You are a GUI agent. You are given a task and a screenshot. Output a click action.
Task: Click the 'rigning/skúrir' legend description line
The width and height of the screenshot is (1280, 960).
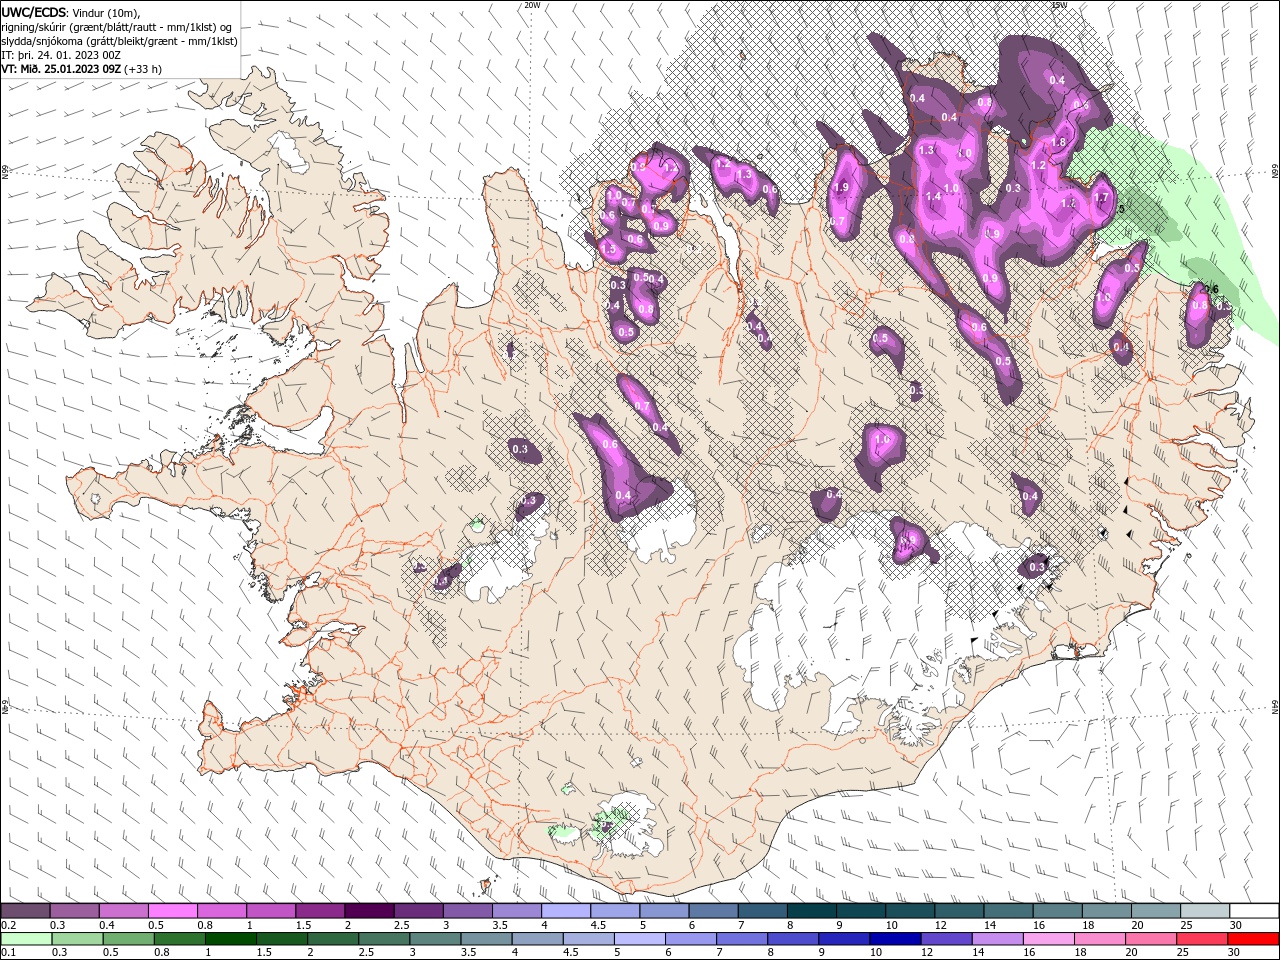click(117, 27)
